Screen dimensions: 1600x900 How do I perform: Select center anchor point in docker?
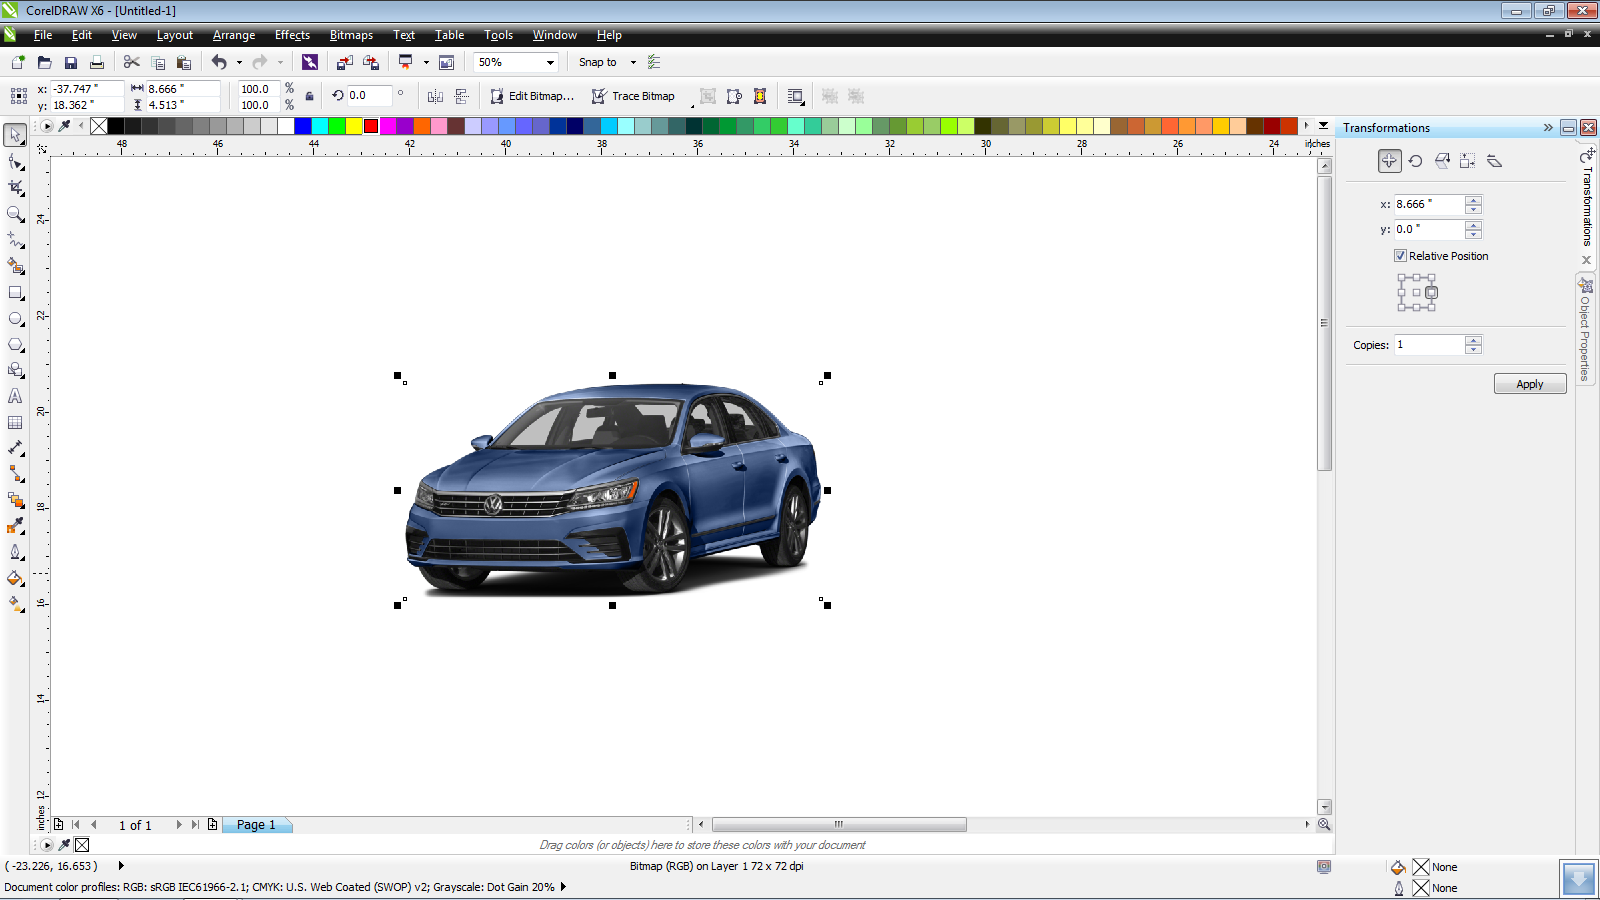tap(1416, 293)
